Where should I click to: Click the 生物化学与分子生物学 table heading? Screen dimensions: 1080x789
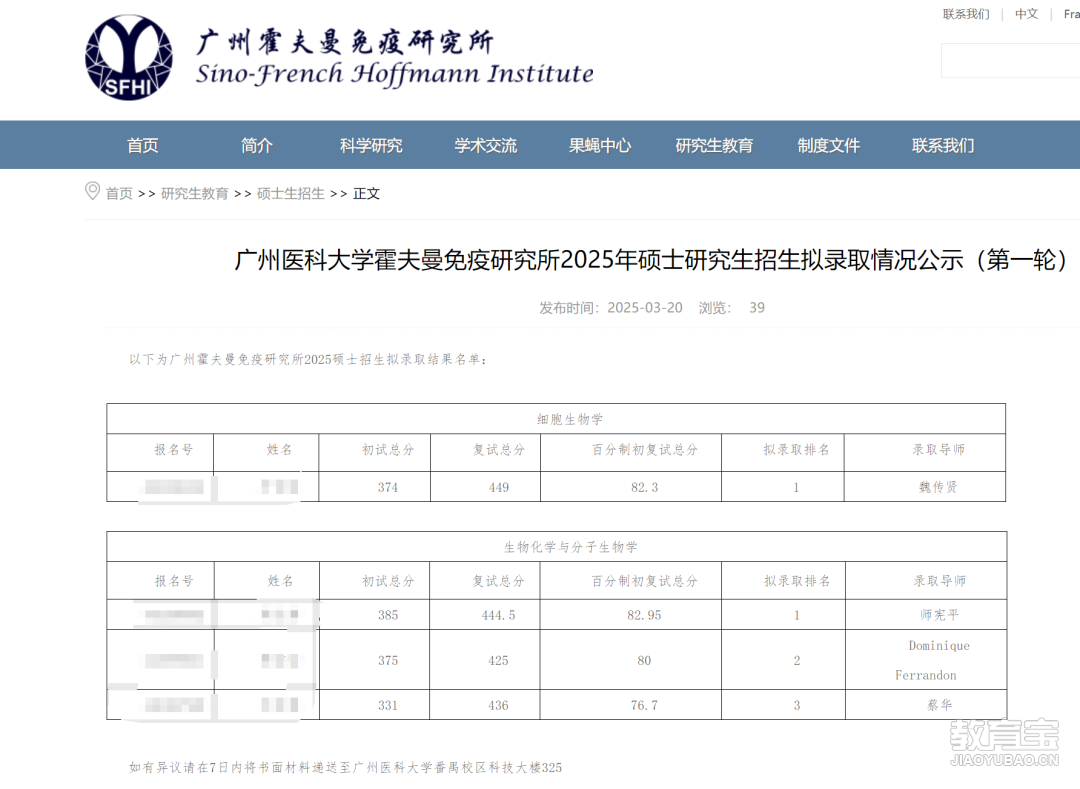pos(570,547)
